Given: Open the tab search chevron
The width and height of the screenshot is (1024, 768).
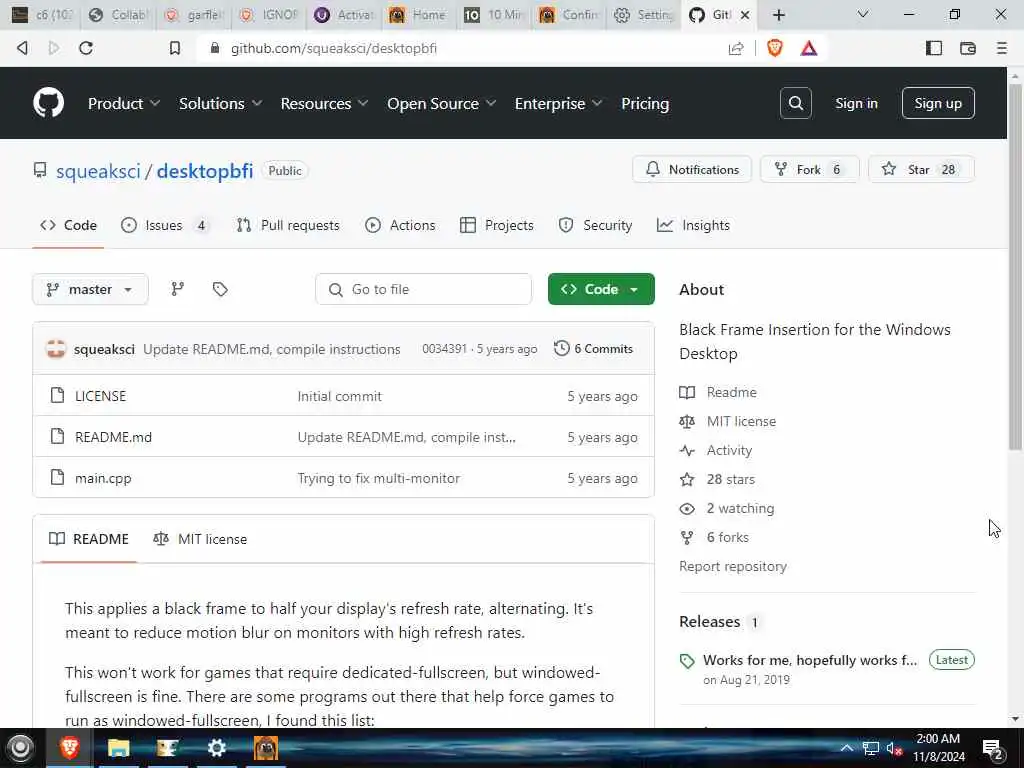Looking at the screenshot, I should point(863,14).
